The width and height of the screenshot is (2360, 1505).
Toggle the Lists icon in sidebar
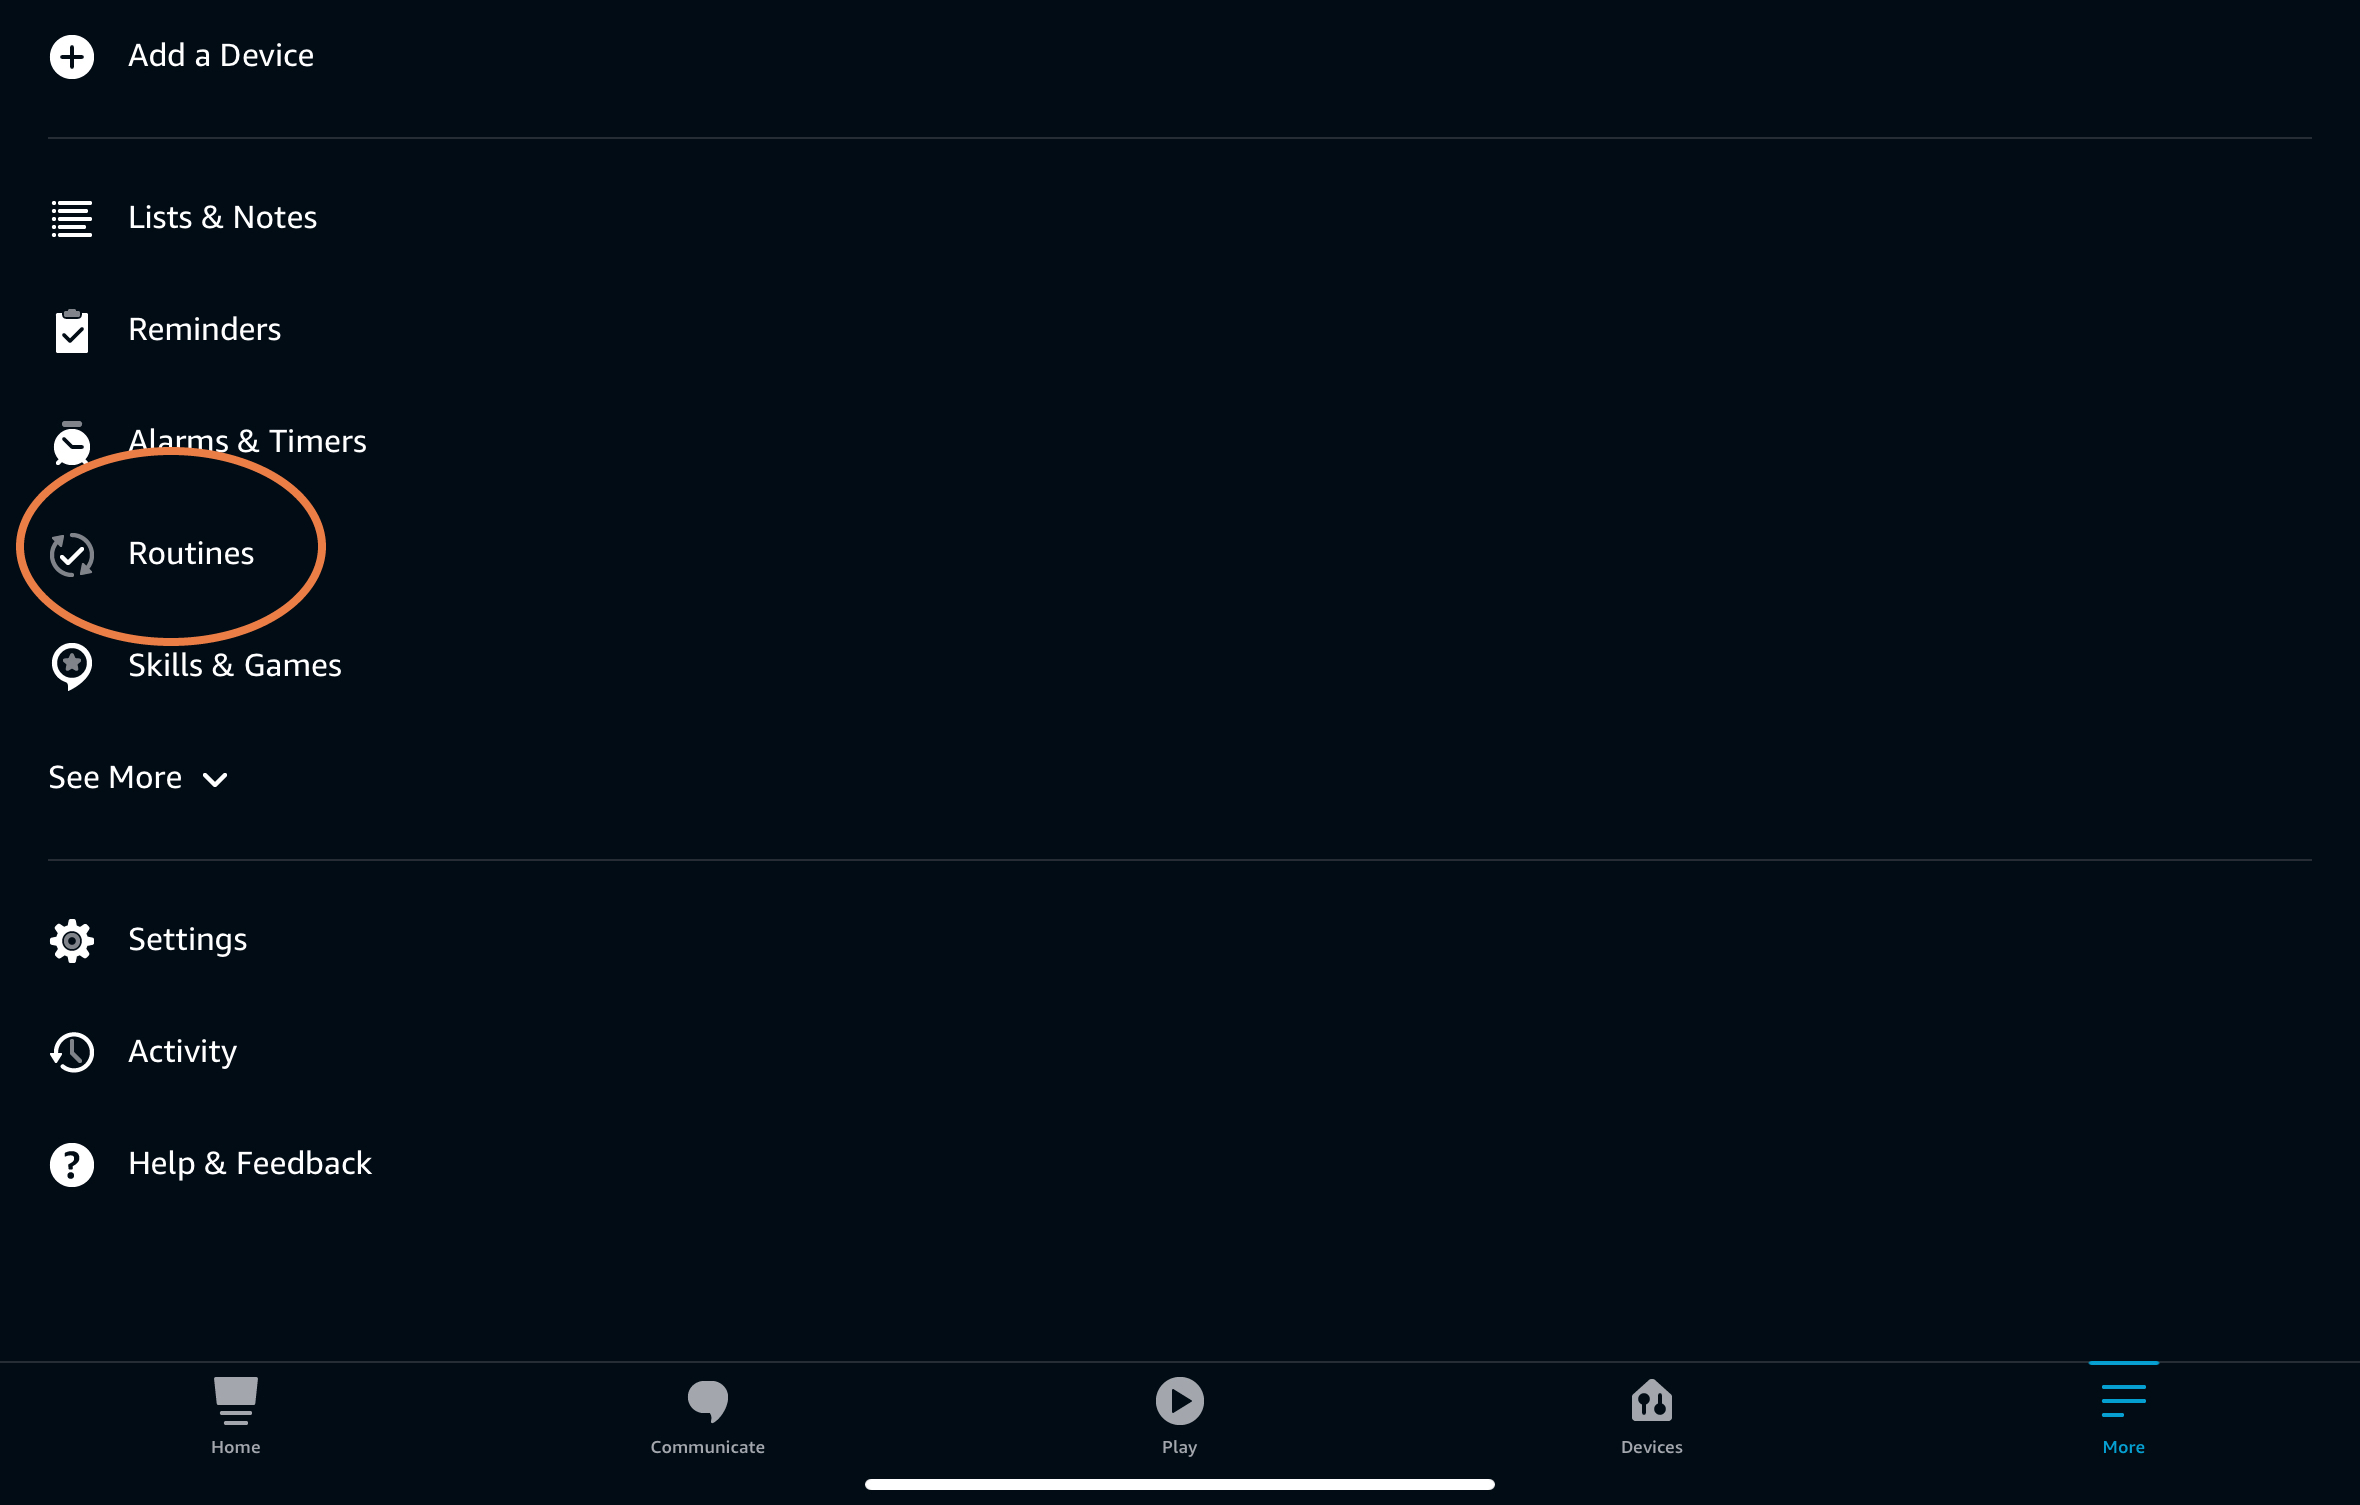tap(72, 217)
